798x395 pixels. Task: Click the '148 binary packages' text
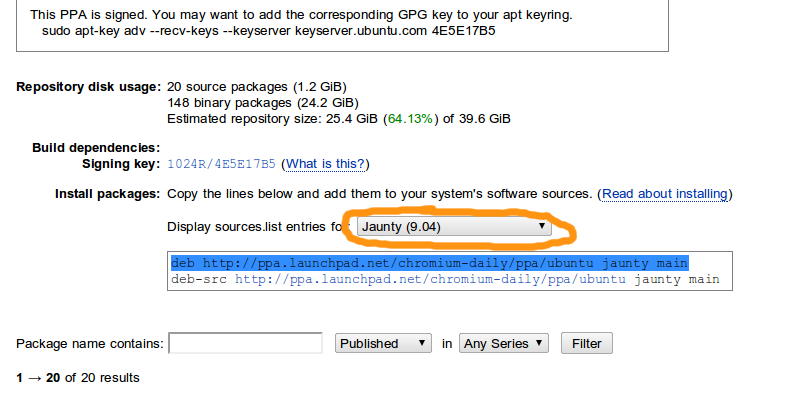coord(230,103)
